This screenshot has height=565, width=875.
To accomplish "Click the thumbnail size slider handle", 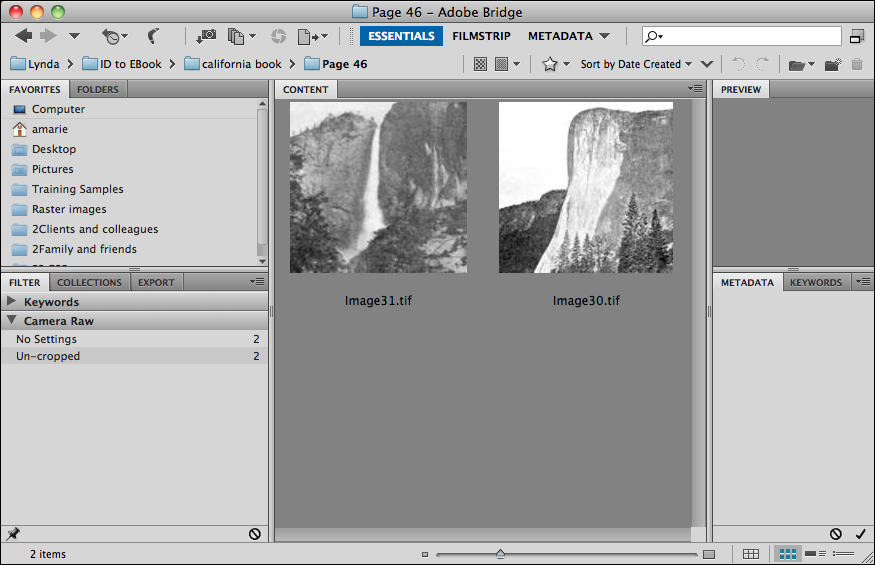I will tap(500, 553).
